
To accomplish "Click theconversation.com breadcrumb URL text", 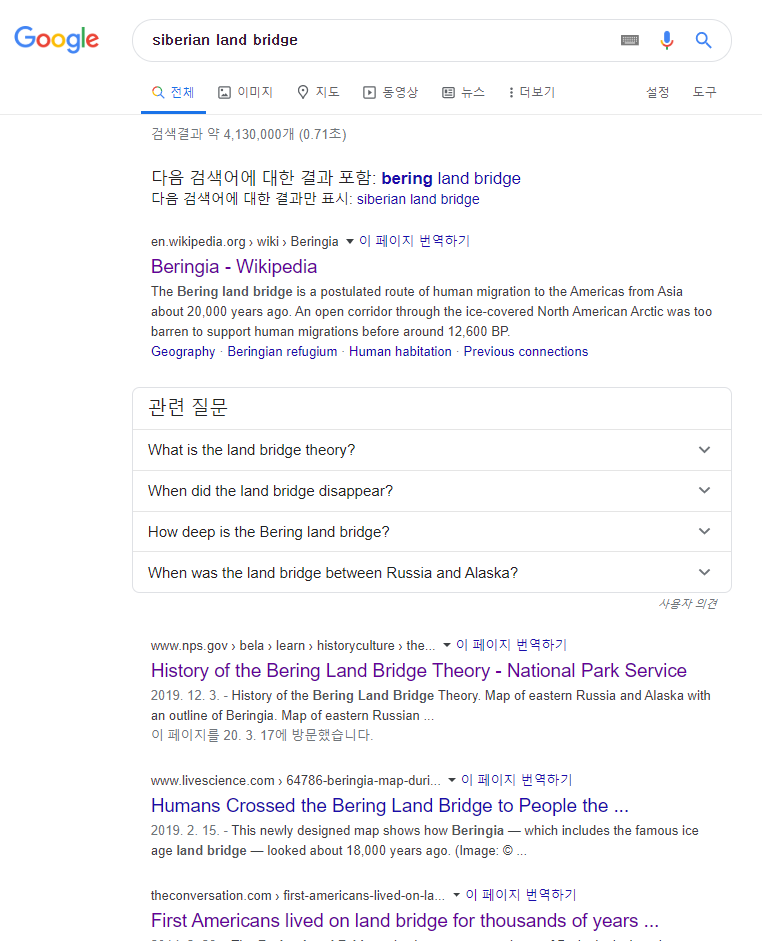I will click(x=298, y=895).
